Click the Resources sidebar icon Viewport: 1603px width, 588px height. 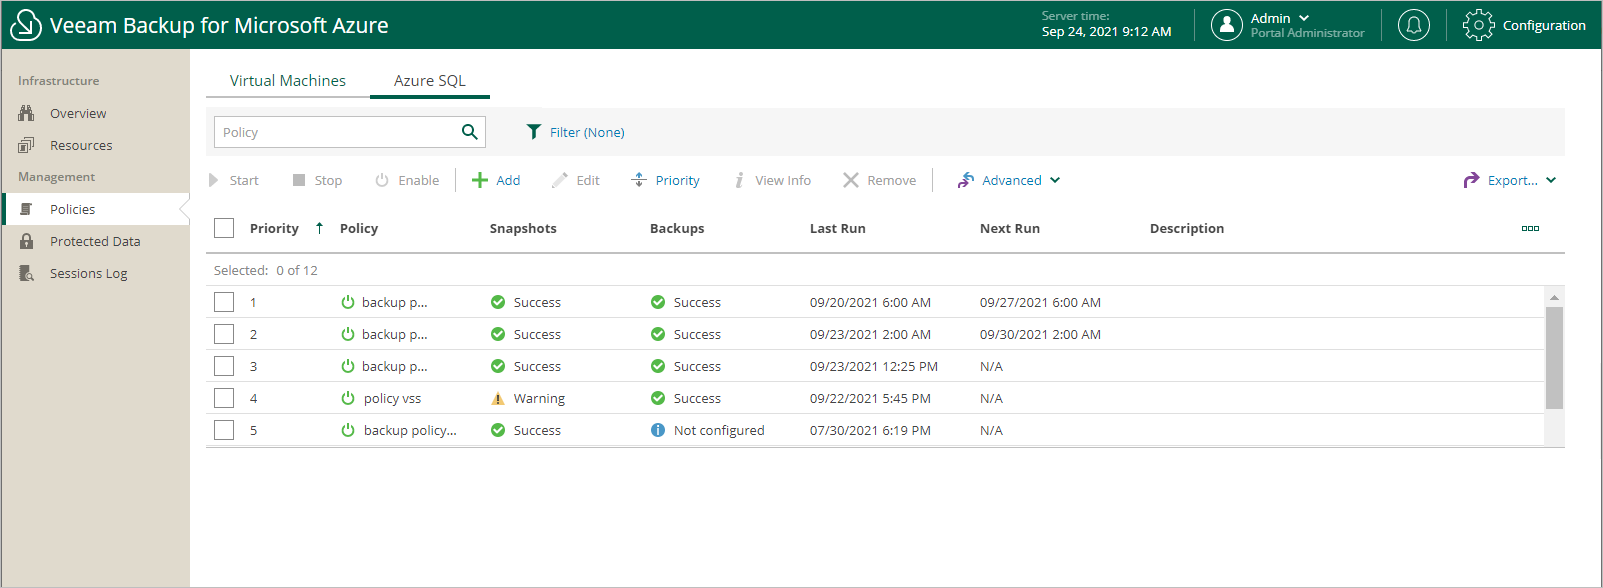[x=27, y=145]
